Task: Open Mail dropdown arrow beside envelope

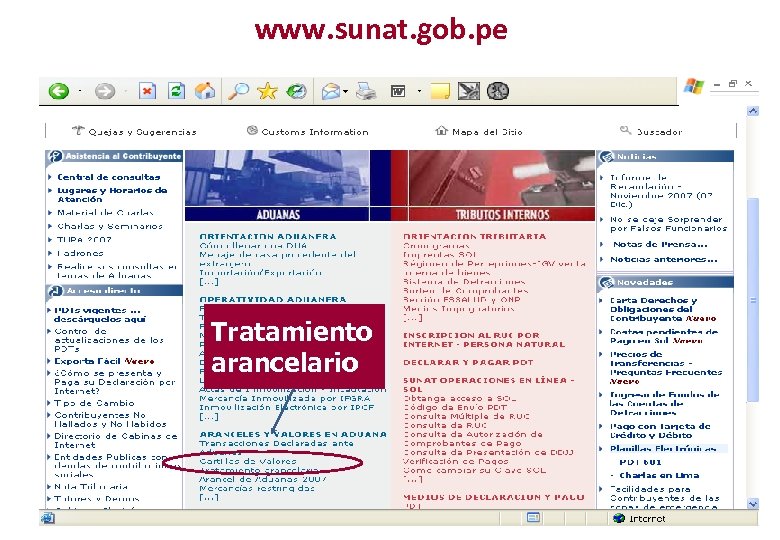Action: [345, 91]
